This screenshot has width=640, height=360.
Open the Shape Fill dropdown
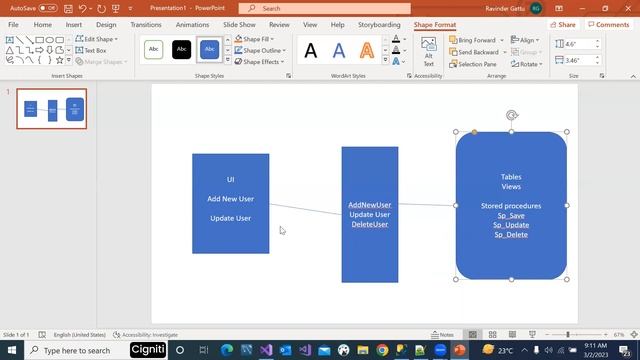[x=254, y=39]
